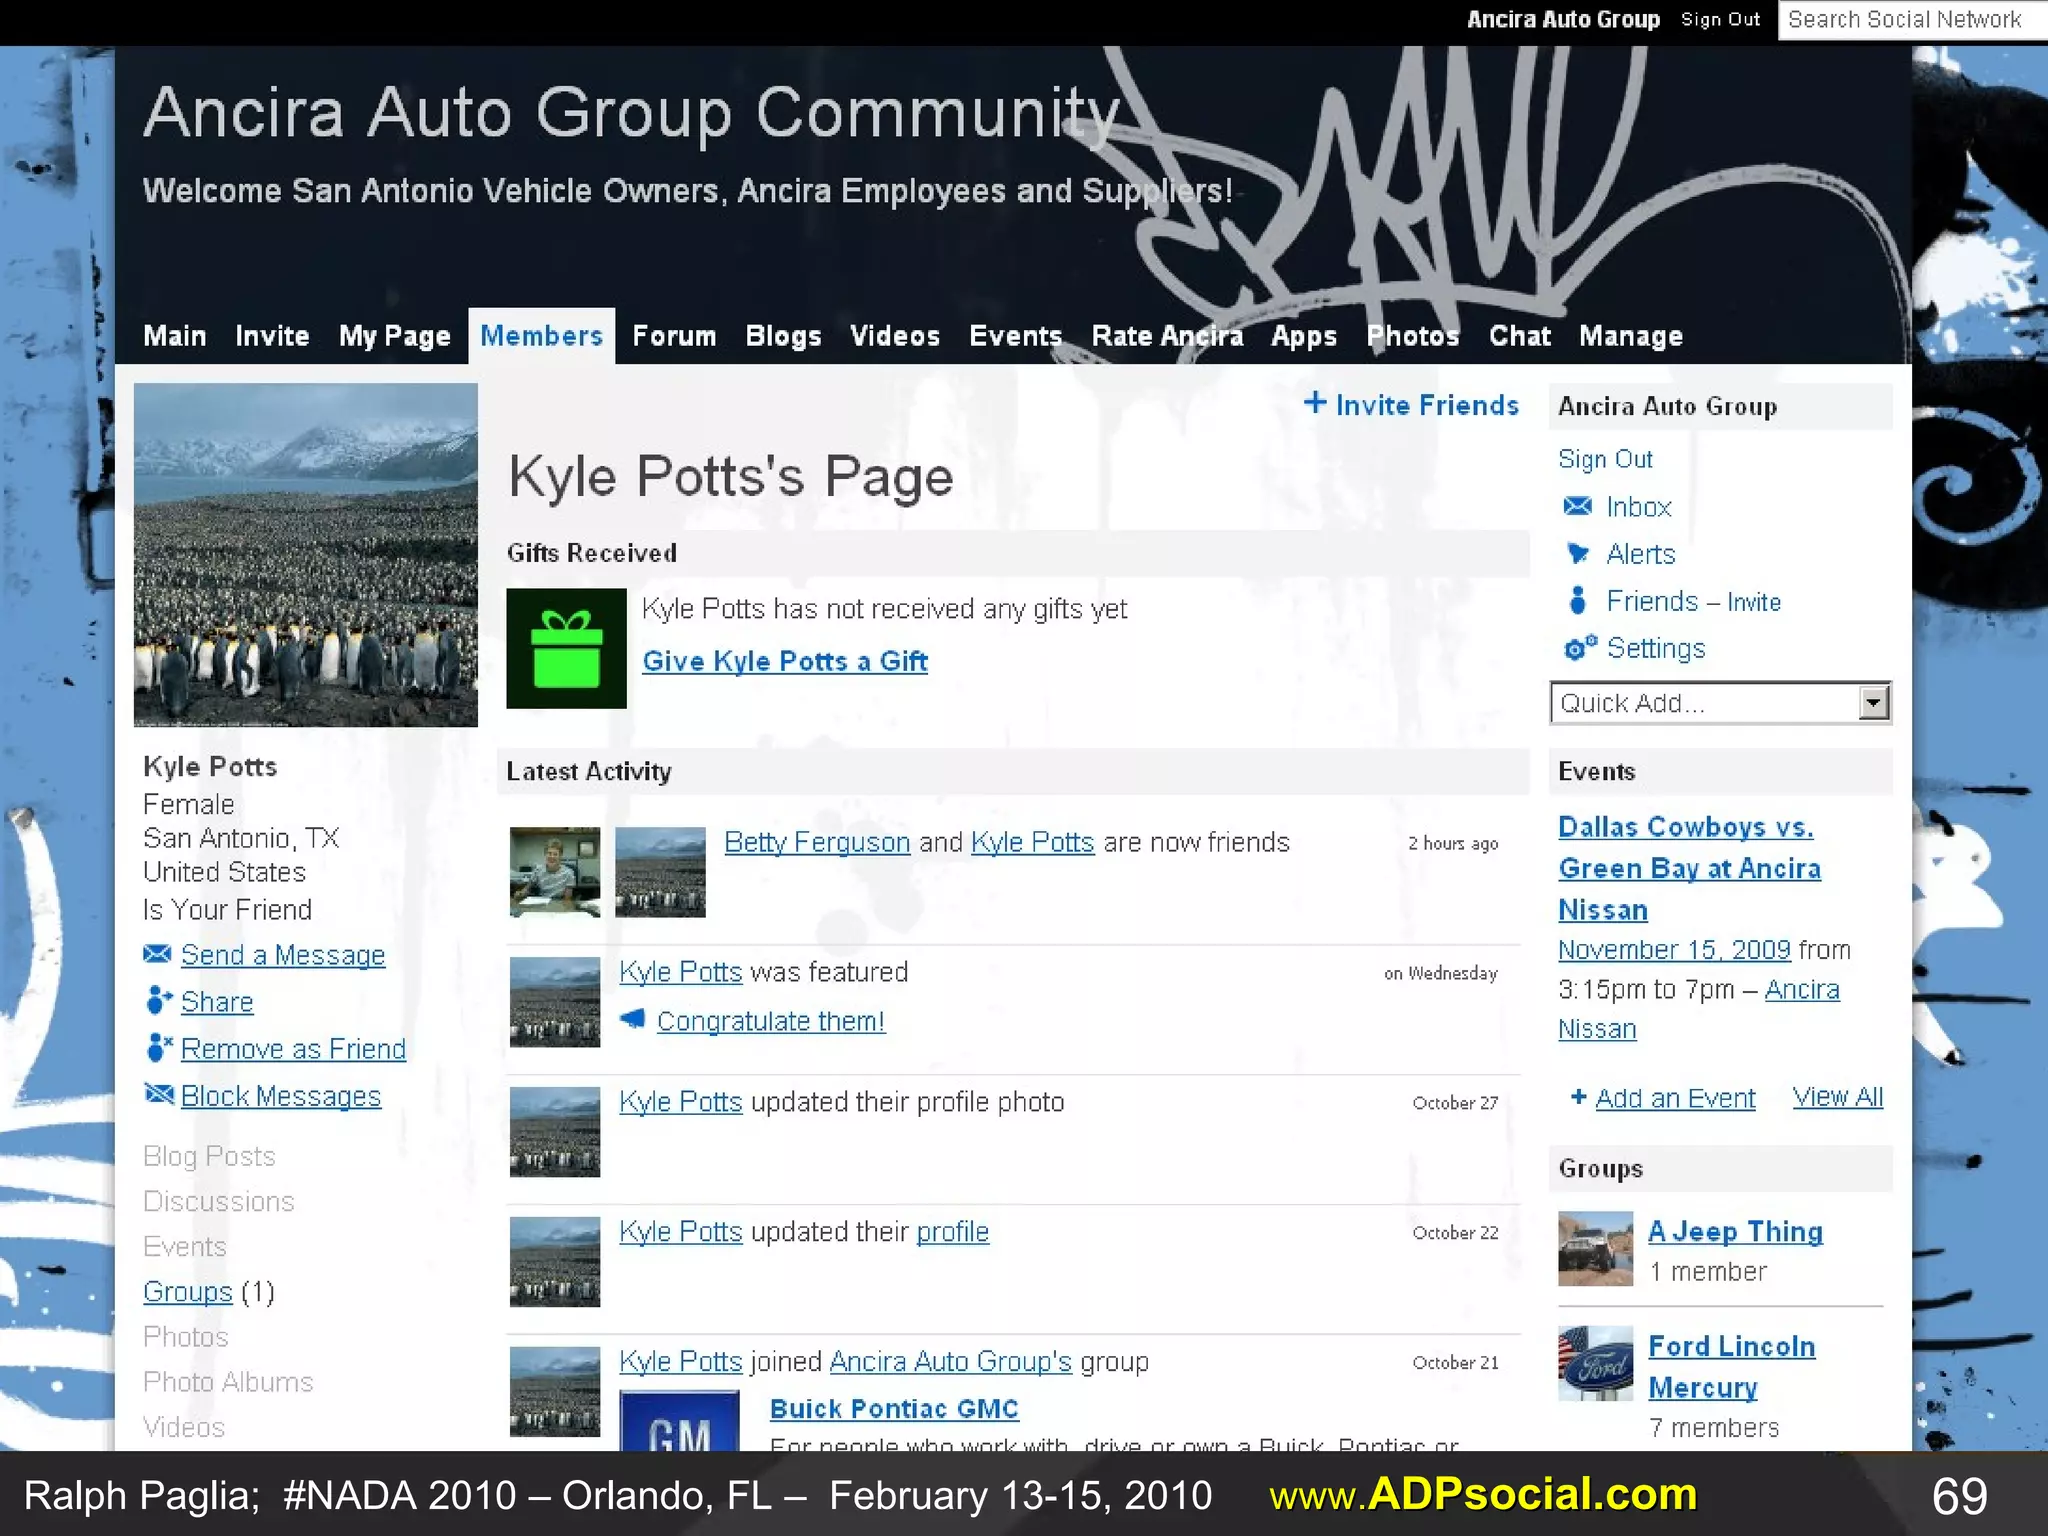Click the Add an Event link
This screenshot has height=1536, width=2048.
[x=1674, y=1098]
